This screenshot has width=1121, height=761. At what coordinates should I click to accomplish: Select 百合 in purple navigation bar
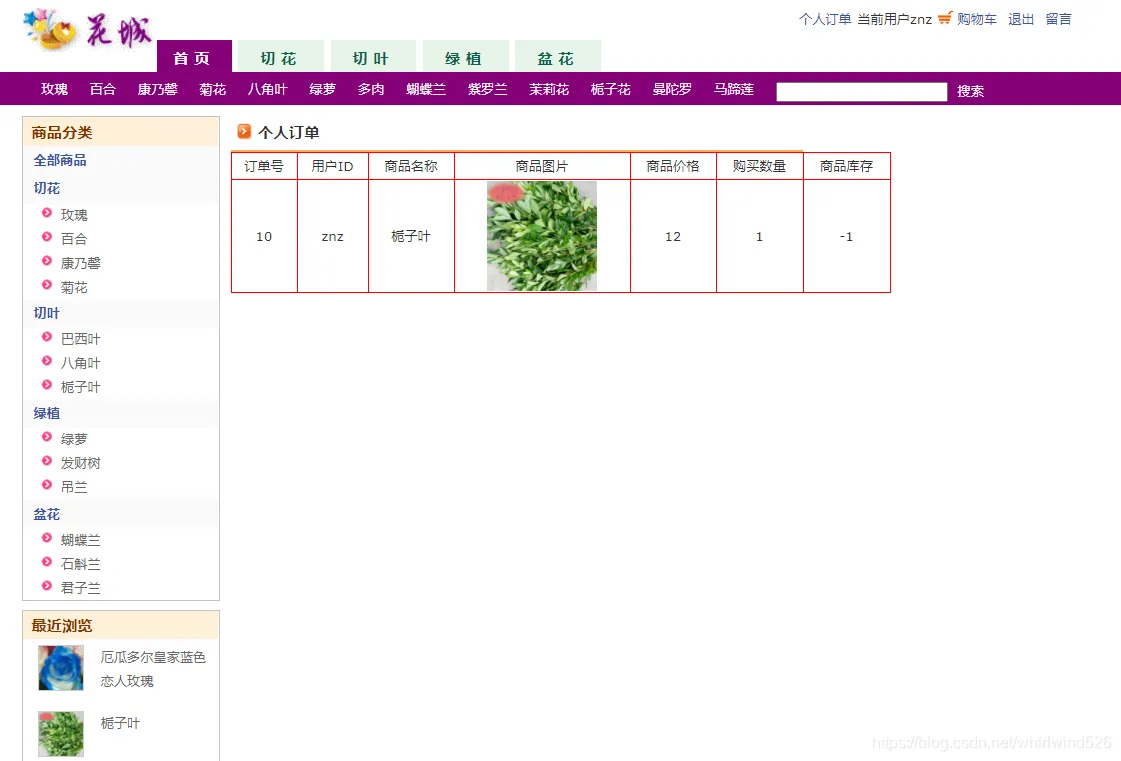pos(102,89)
